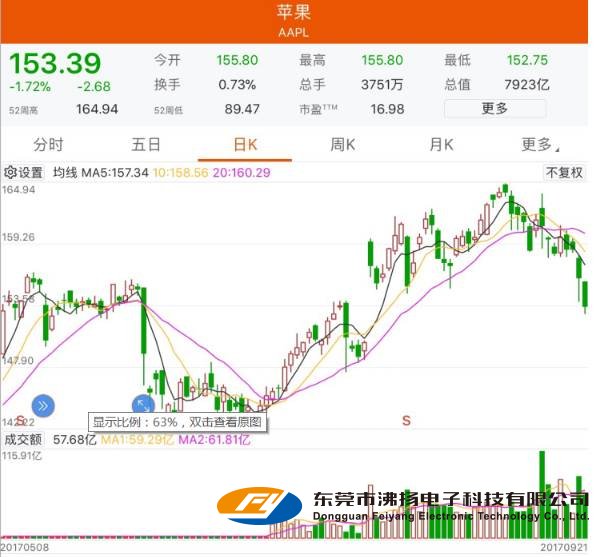Select the 日K tab
This screenshot has height=557, width=594.
[x=245, y=145]
